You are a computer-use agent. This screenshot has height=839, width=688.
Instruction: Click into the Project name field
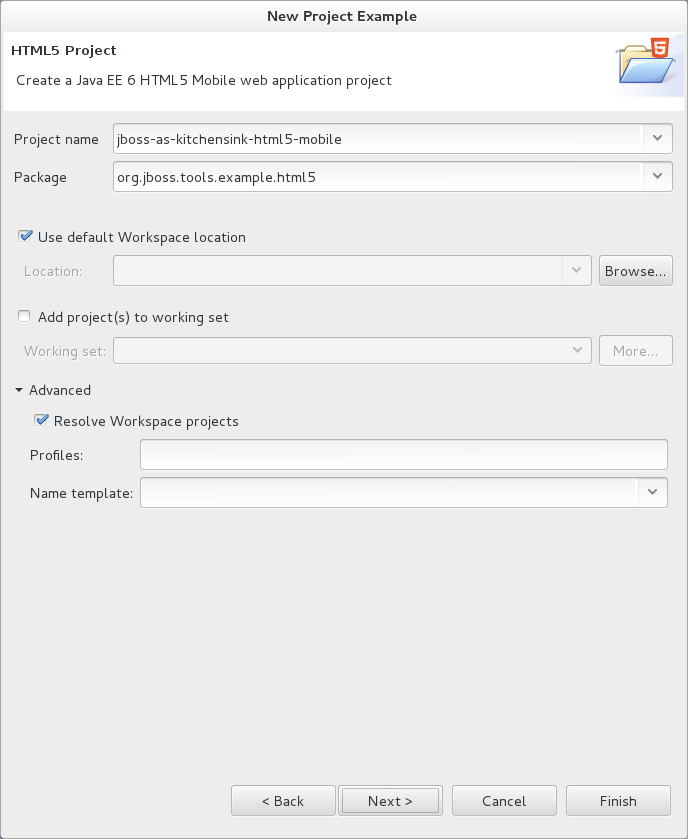pyautogui.click(x=378, y=139)
